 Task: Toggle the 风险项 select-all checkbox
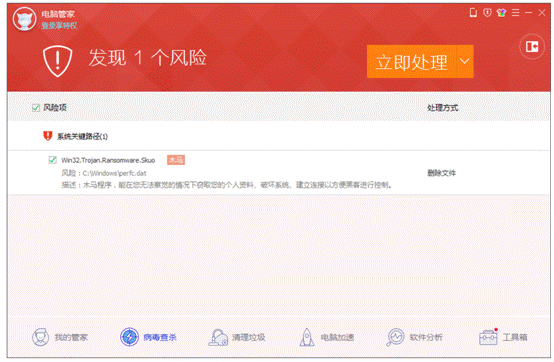click(35, 108)
